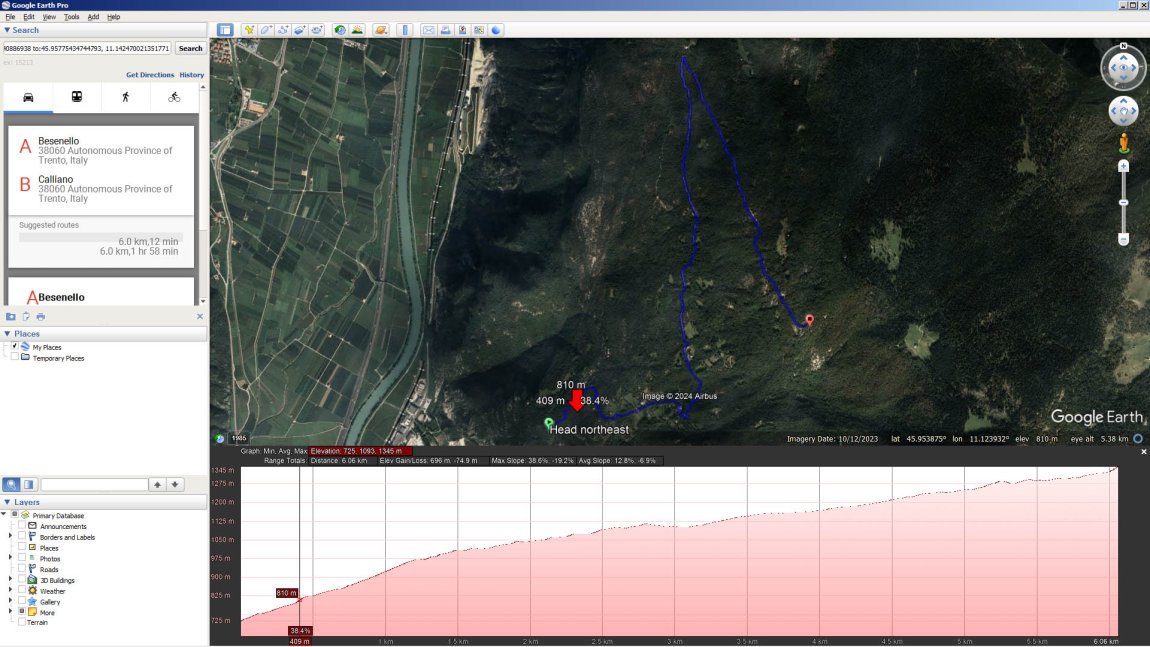Toggle sunlight across the landscape
Screen dimensions: 1150x647
(357, 30)
